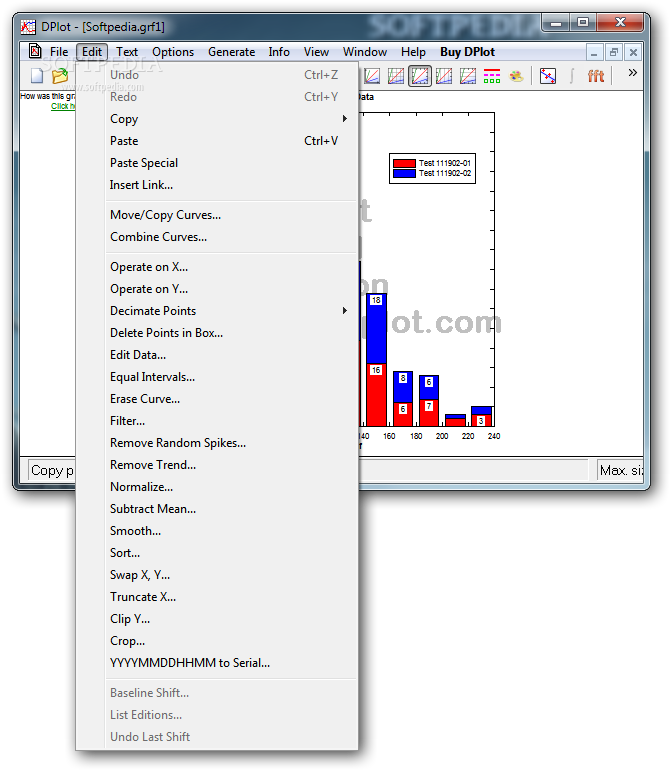671x771 pixels.
Task: Click the blue bar labeled 18
Action: click(377, 328)
